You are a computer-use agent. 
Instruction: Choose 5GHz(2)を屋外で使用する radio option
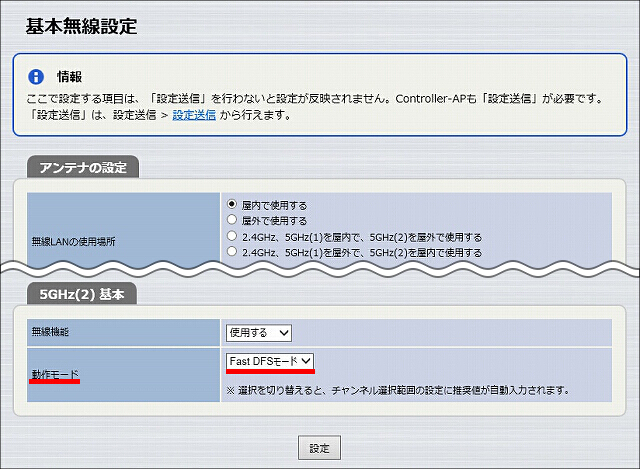point(232,236)
